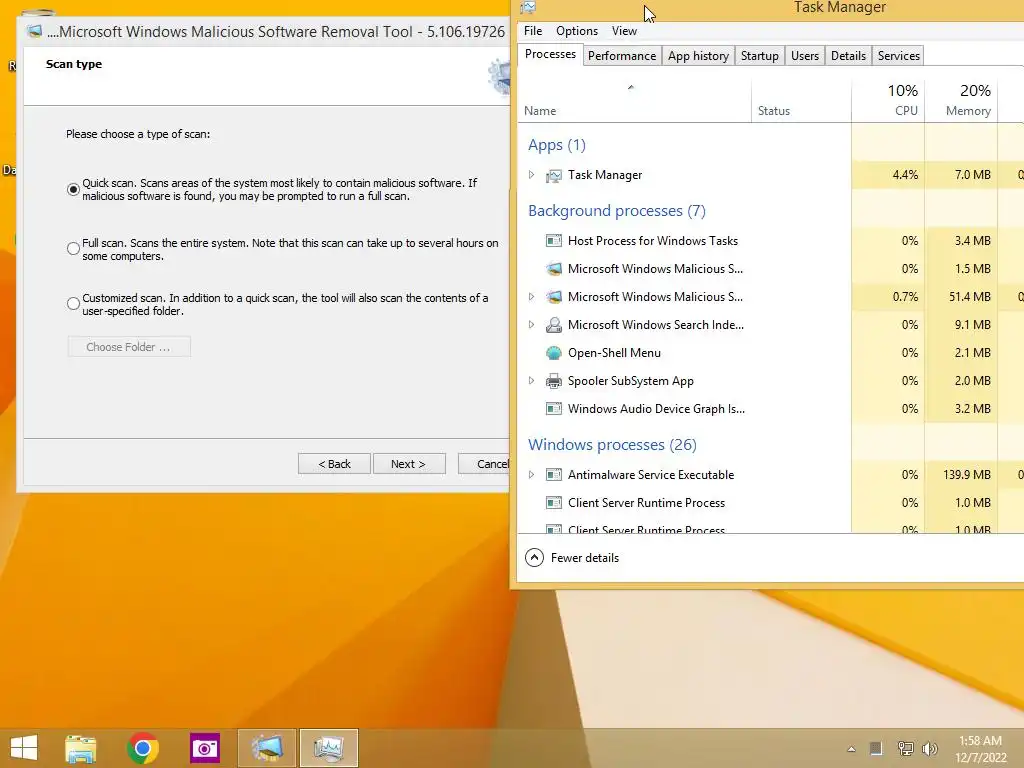The image size is (1024, 768).
Task: Open File Explorer from the taskbar
Action: pyautogui.click(x=81, y=748)
